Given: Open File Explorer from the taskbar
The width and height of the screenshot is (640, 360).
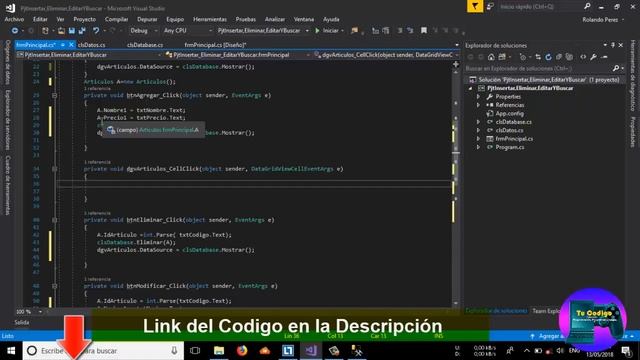Looking at the screenshot, I should point(219,351).
